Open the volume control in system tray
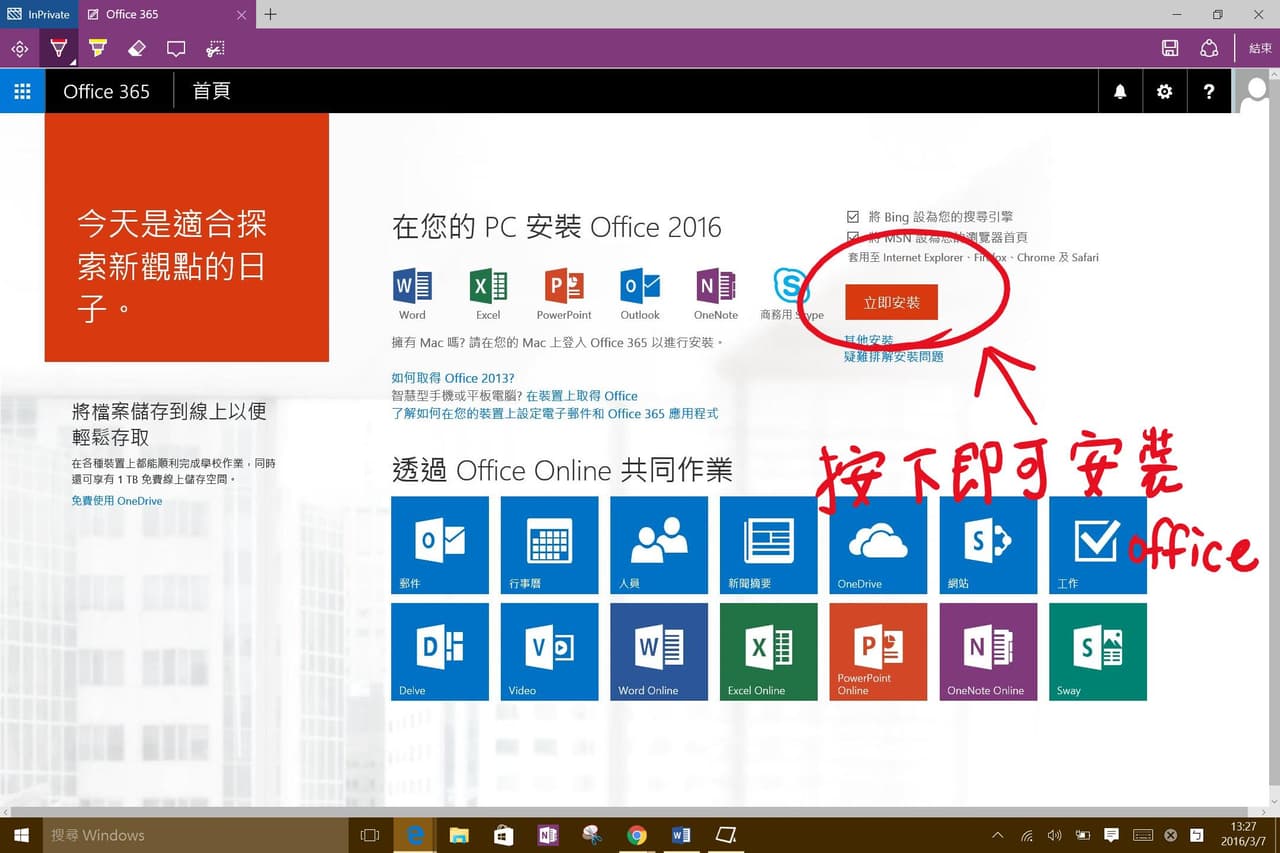The width and height of the screenshot is (1280, 853). [1054, 835]
